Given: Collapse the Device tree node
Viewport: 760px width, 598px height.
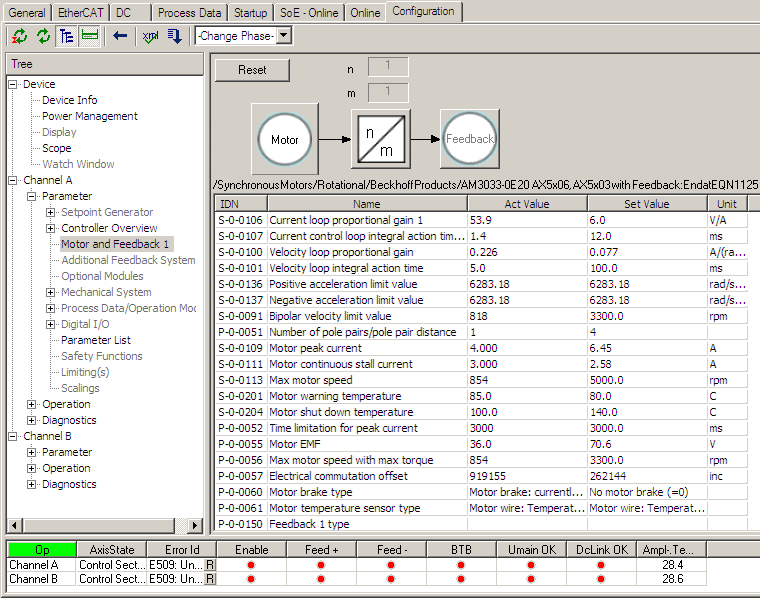Looking at the screenshot, I should point(13,84).
